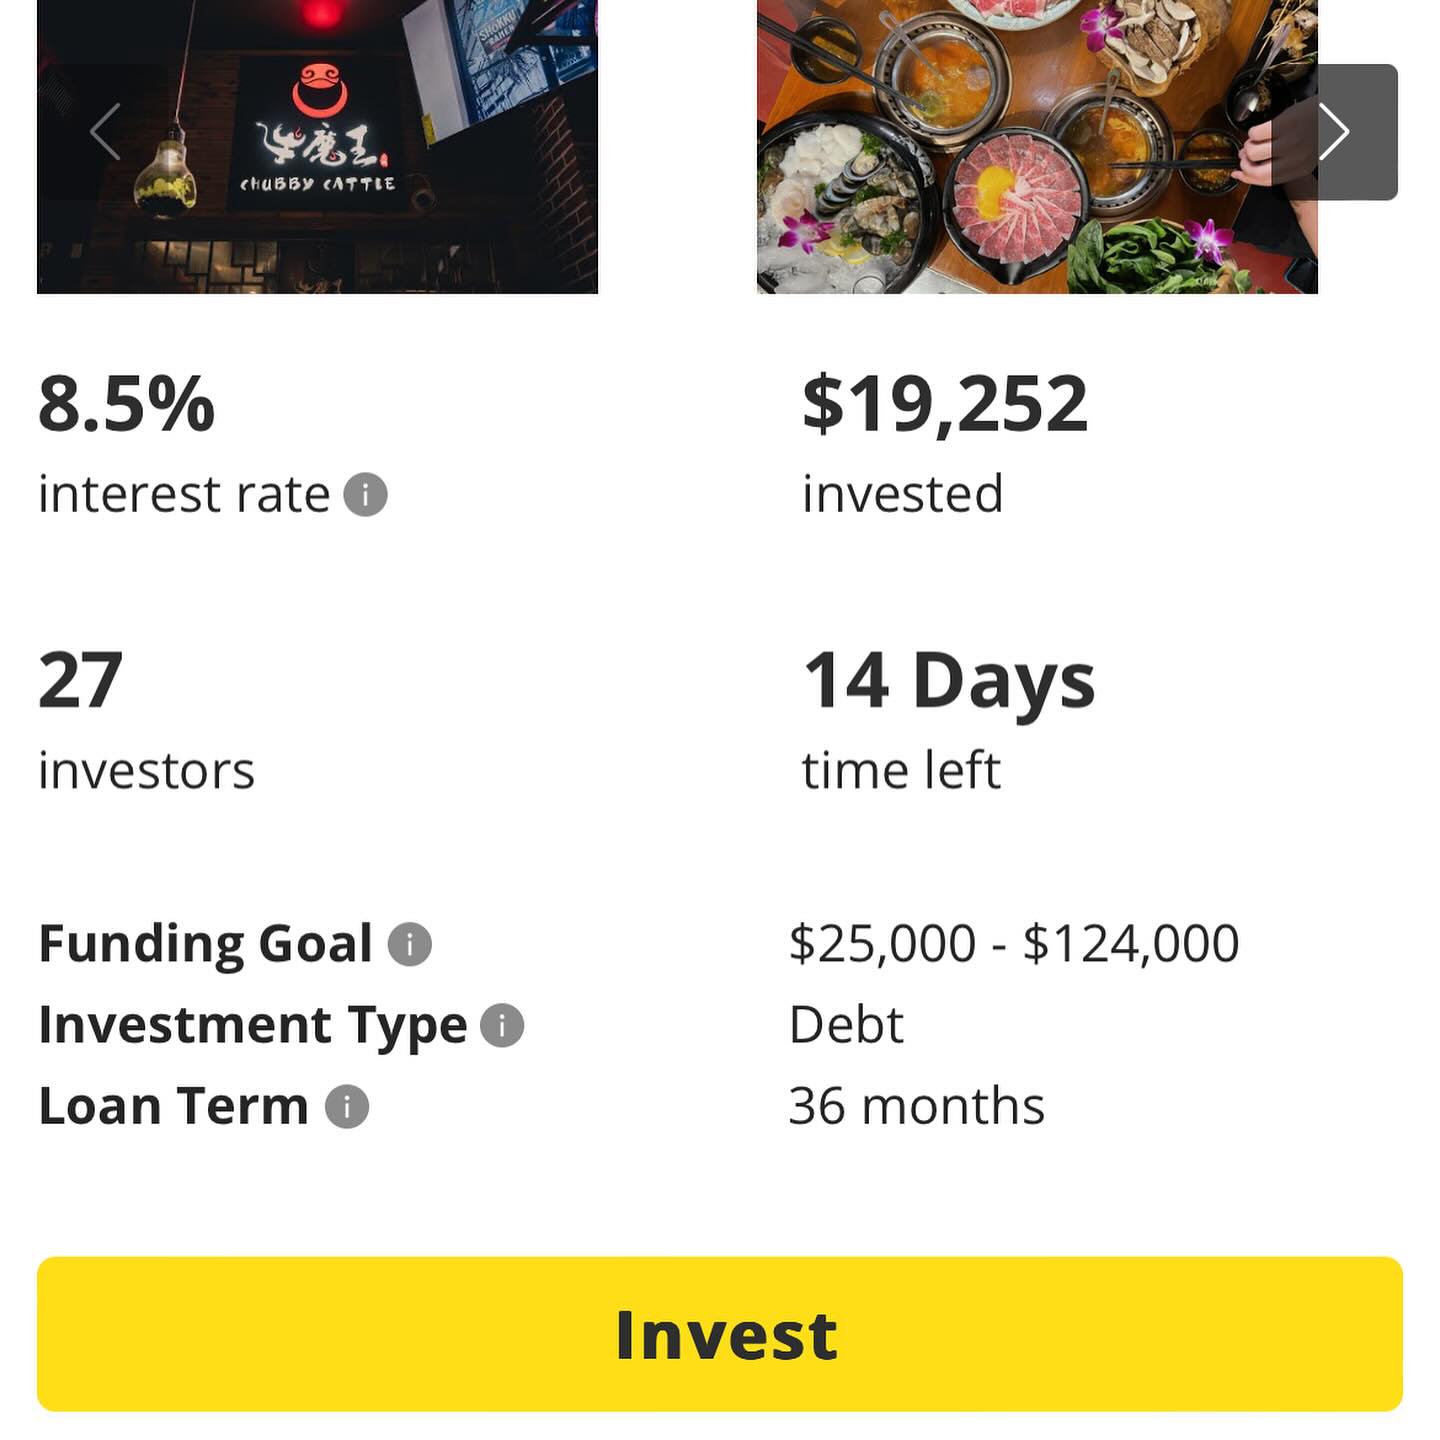This screenshot has height=1440, width=1440.
Task: Open the Funding Goal info tooltip icon
Action: 409,944
